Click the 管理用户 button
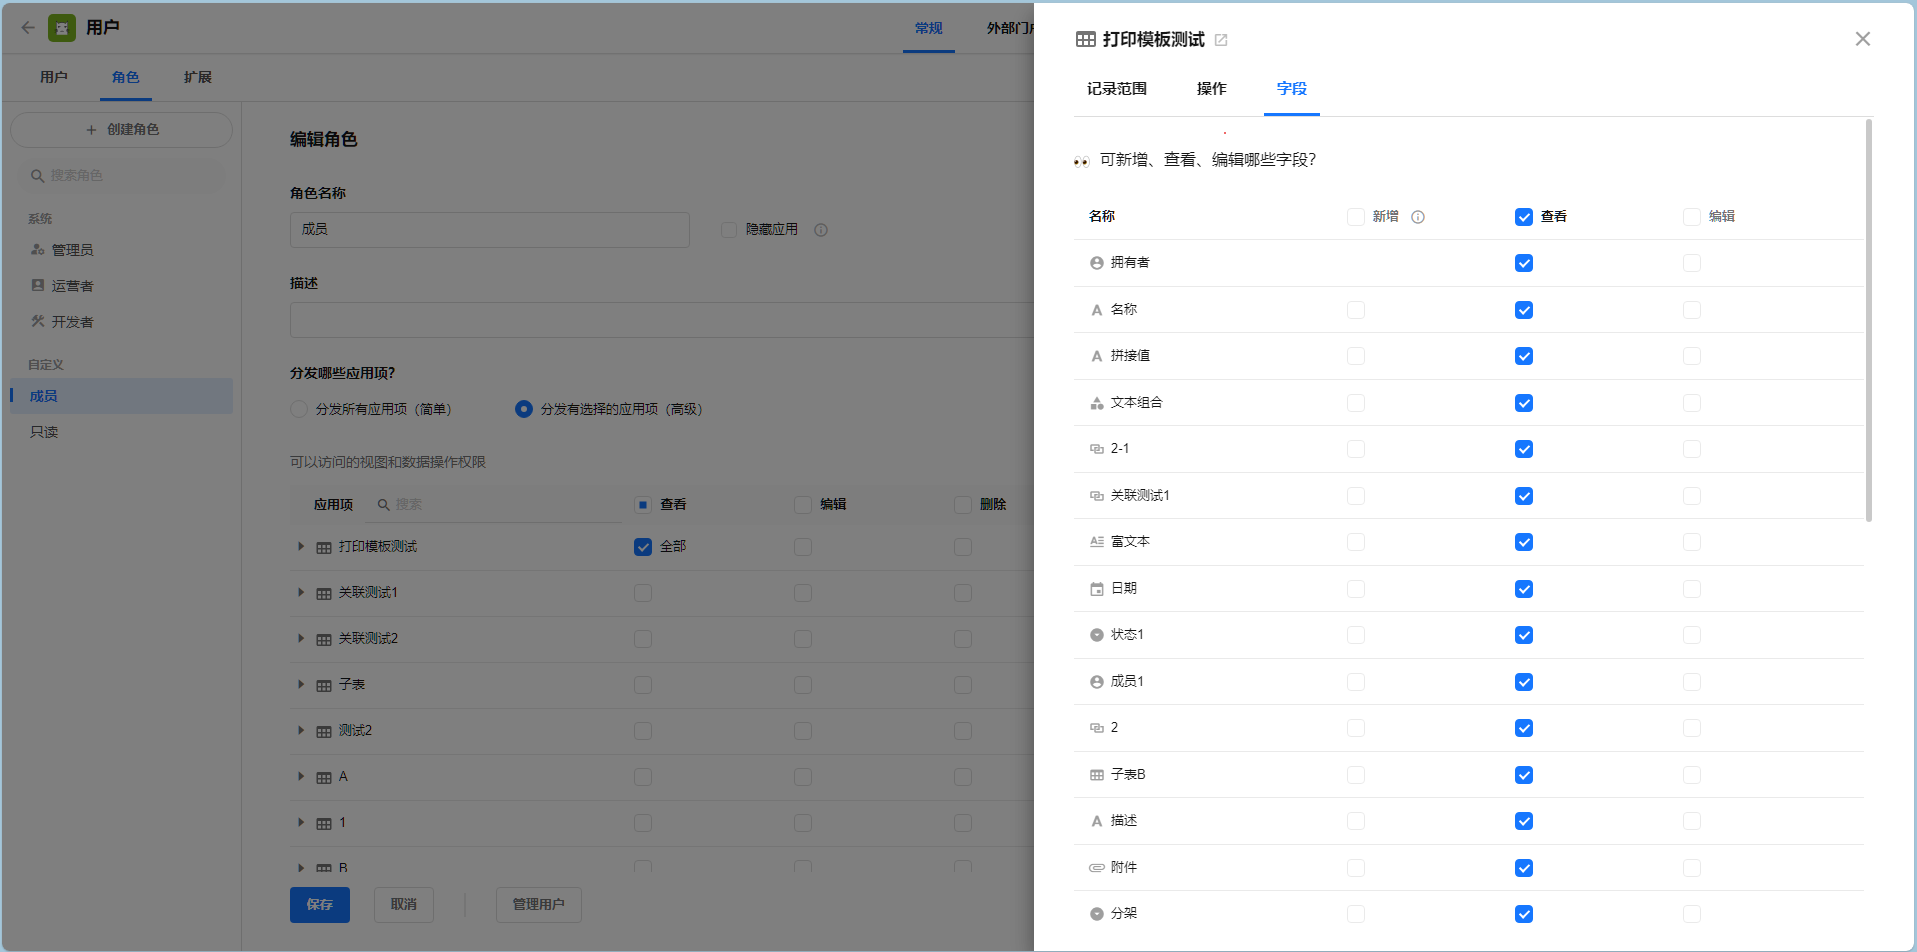Screen dimensions: 1917x952 coord(539,905)
